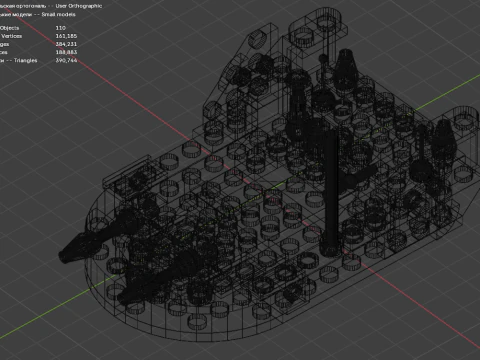This screenshot has height=360, width=480.
Task: Click the 'Objects' statistics label
Action: pos(9,28)
